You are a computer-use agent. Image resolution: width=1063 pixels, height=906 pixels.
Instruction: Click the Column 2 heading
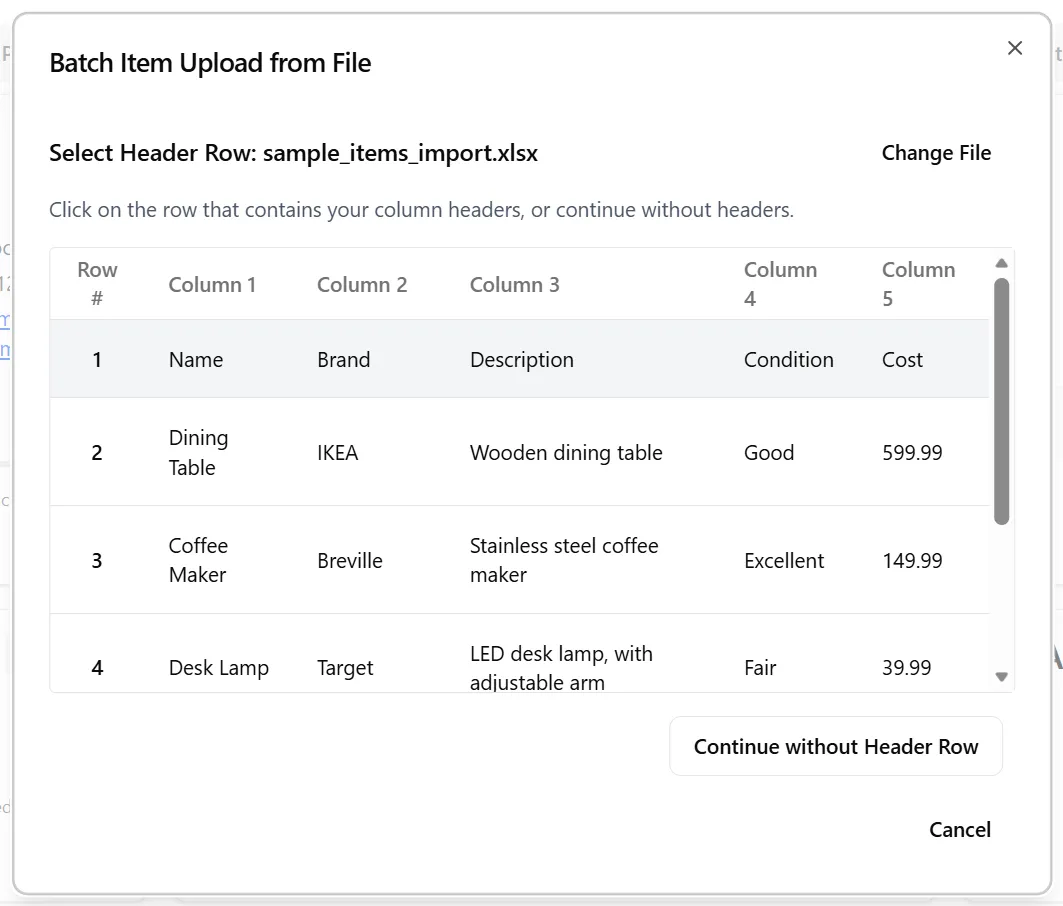click(362, 284)
